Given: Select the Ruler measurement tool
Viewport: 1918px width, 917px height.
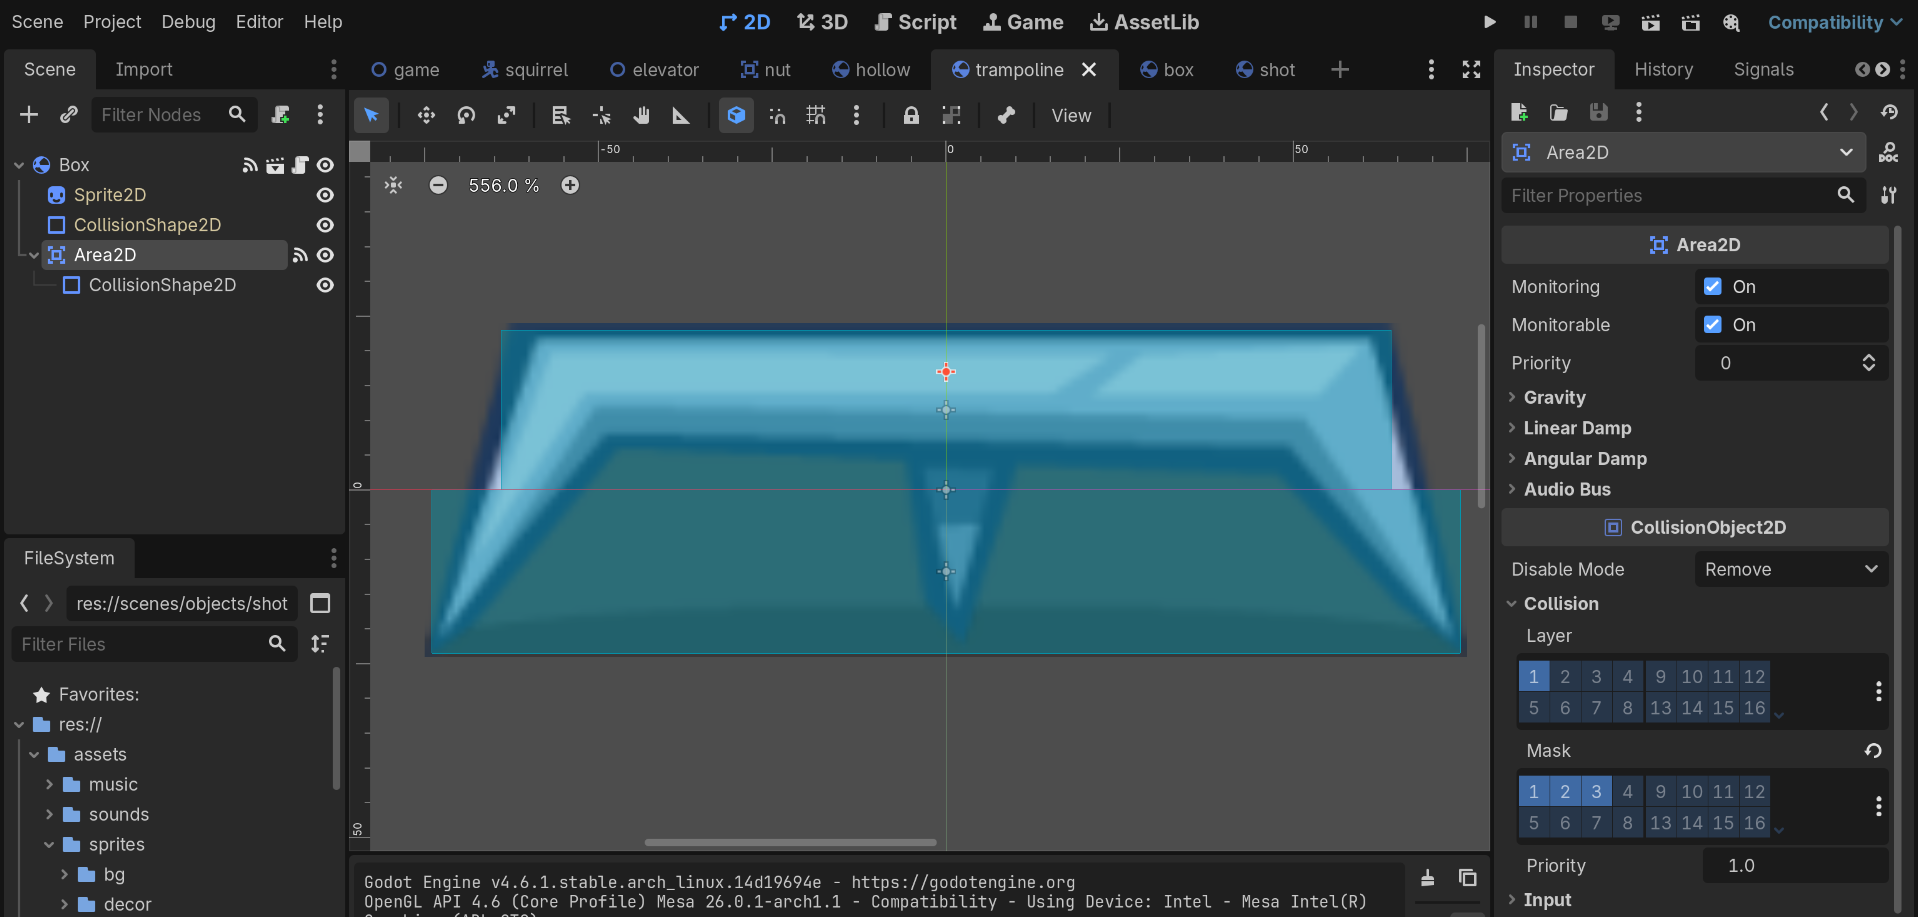Looking at the screenshot, I should coord(681,116).
